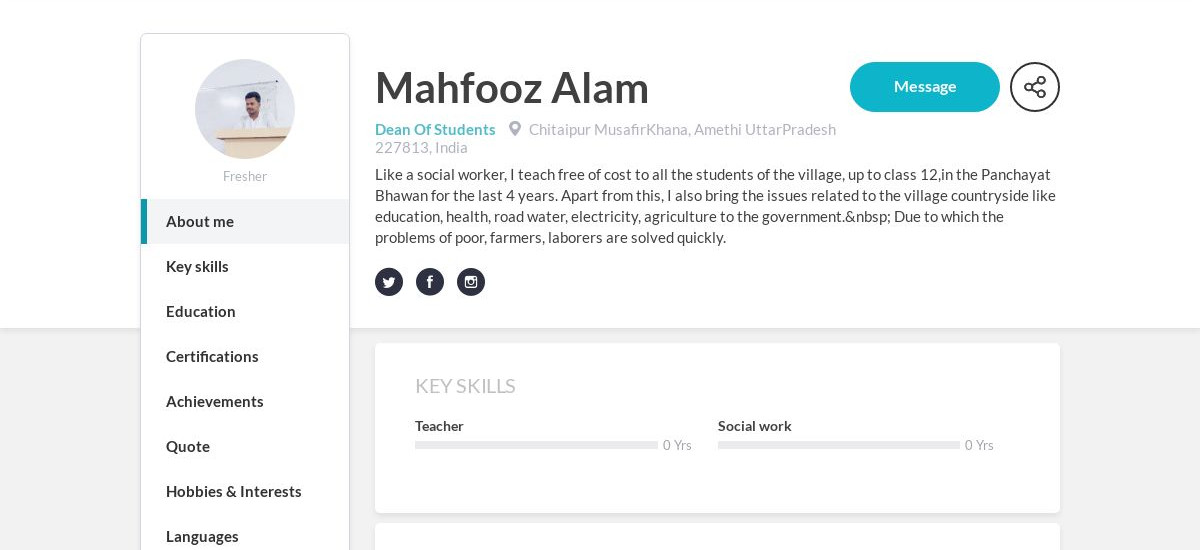Open the Facebook profile icon
The image size is (1200, 550).
[x=430, y=282]
